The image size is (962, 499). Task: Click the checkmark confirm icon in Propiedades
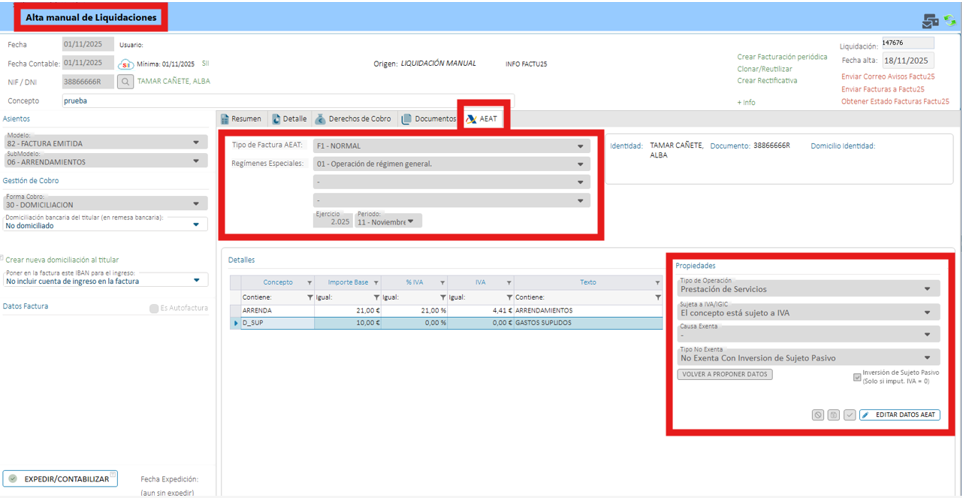[849, 415]
